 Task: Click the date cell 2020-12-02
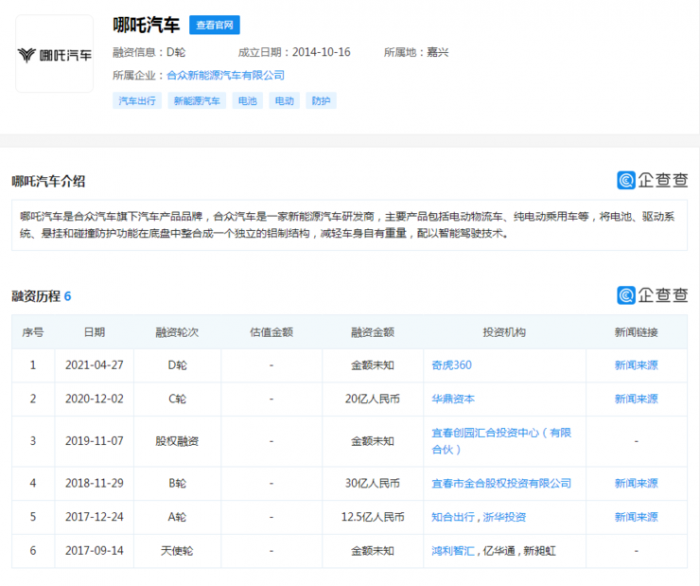tap(94, 399)
